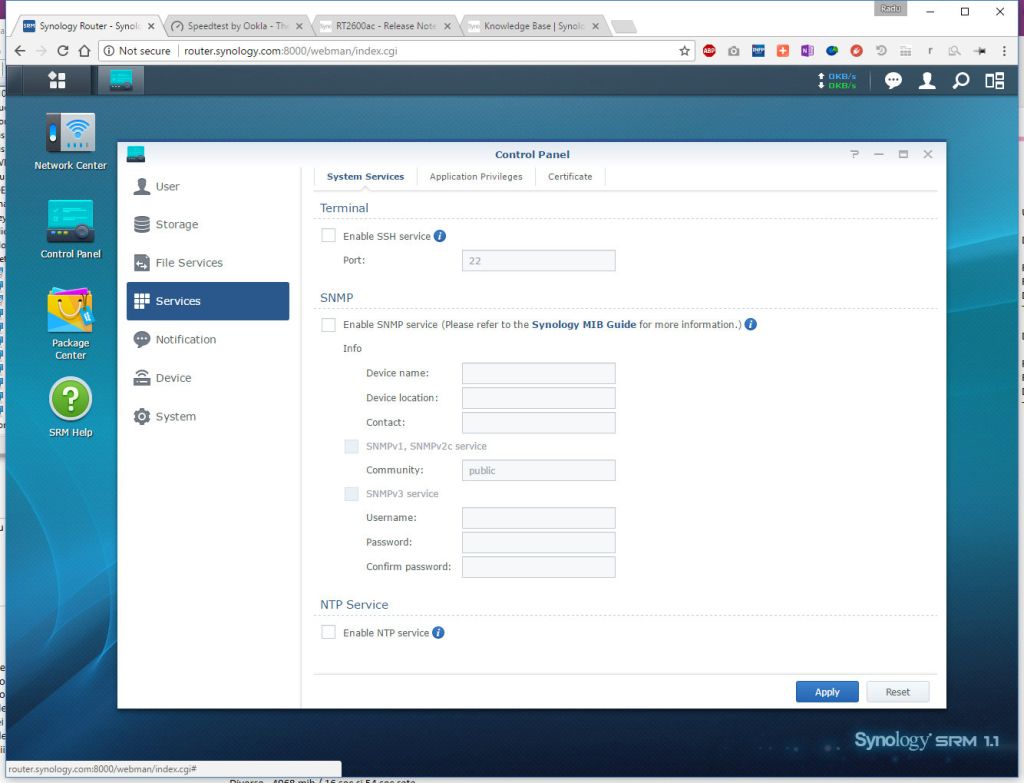The image size is (1024, 783).
Task: Open the SRM search magnifier
Action: (961, 80)
